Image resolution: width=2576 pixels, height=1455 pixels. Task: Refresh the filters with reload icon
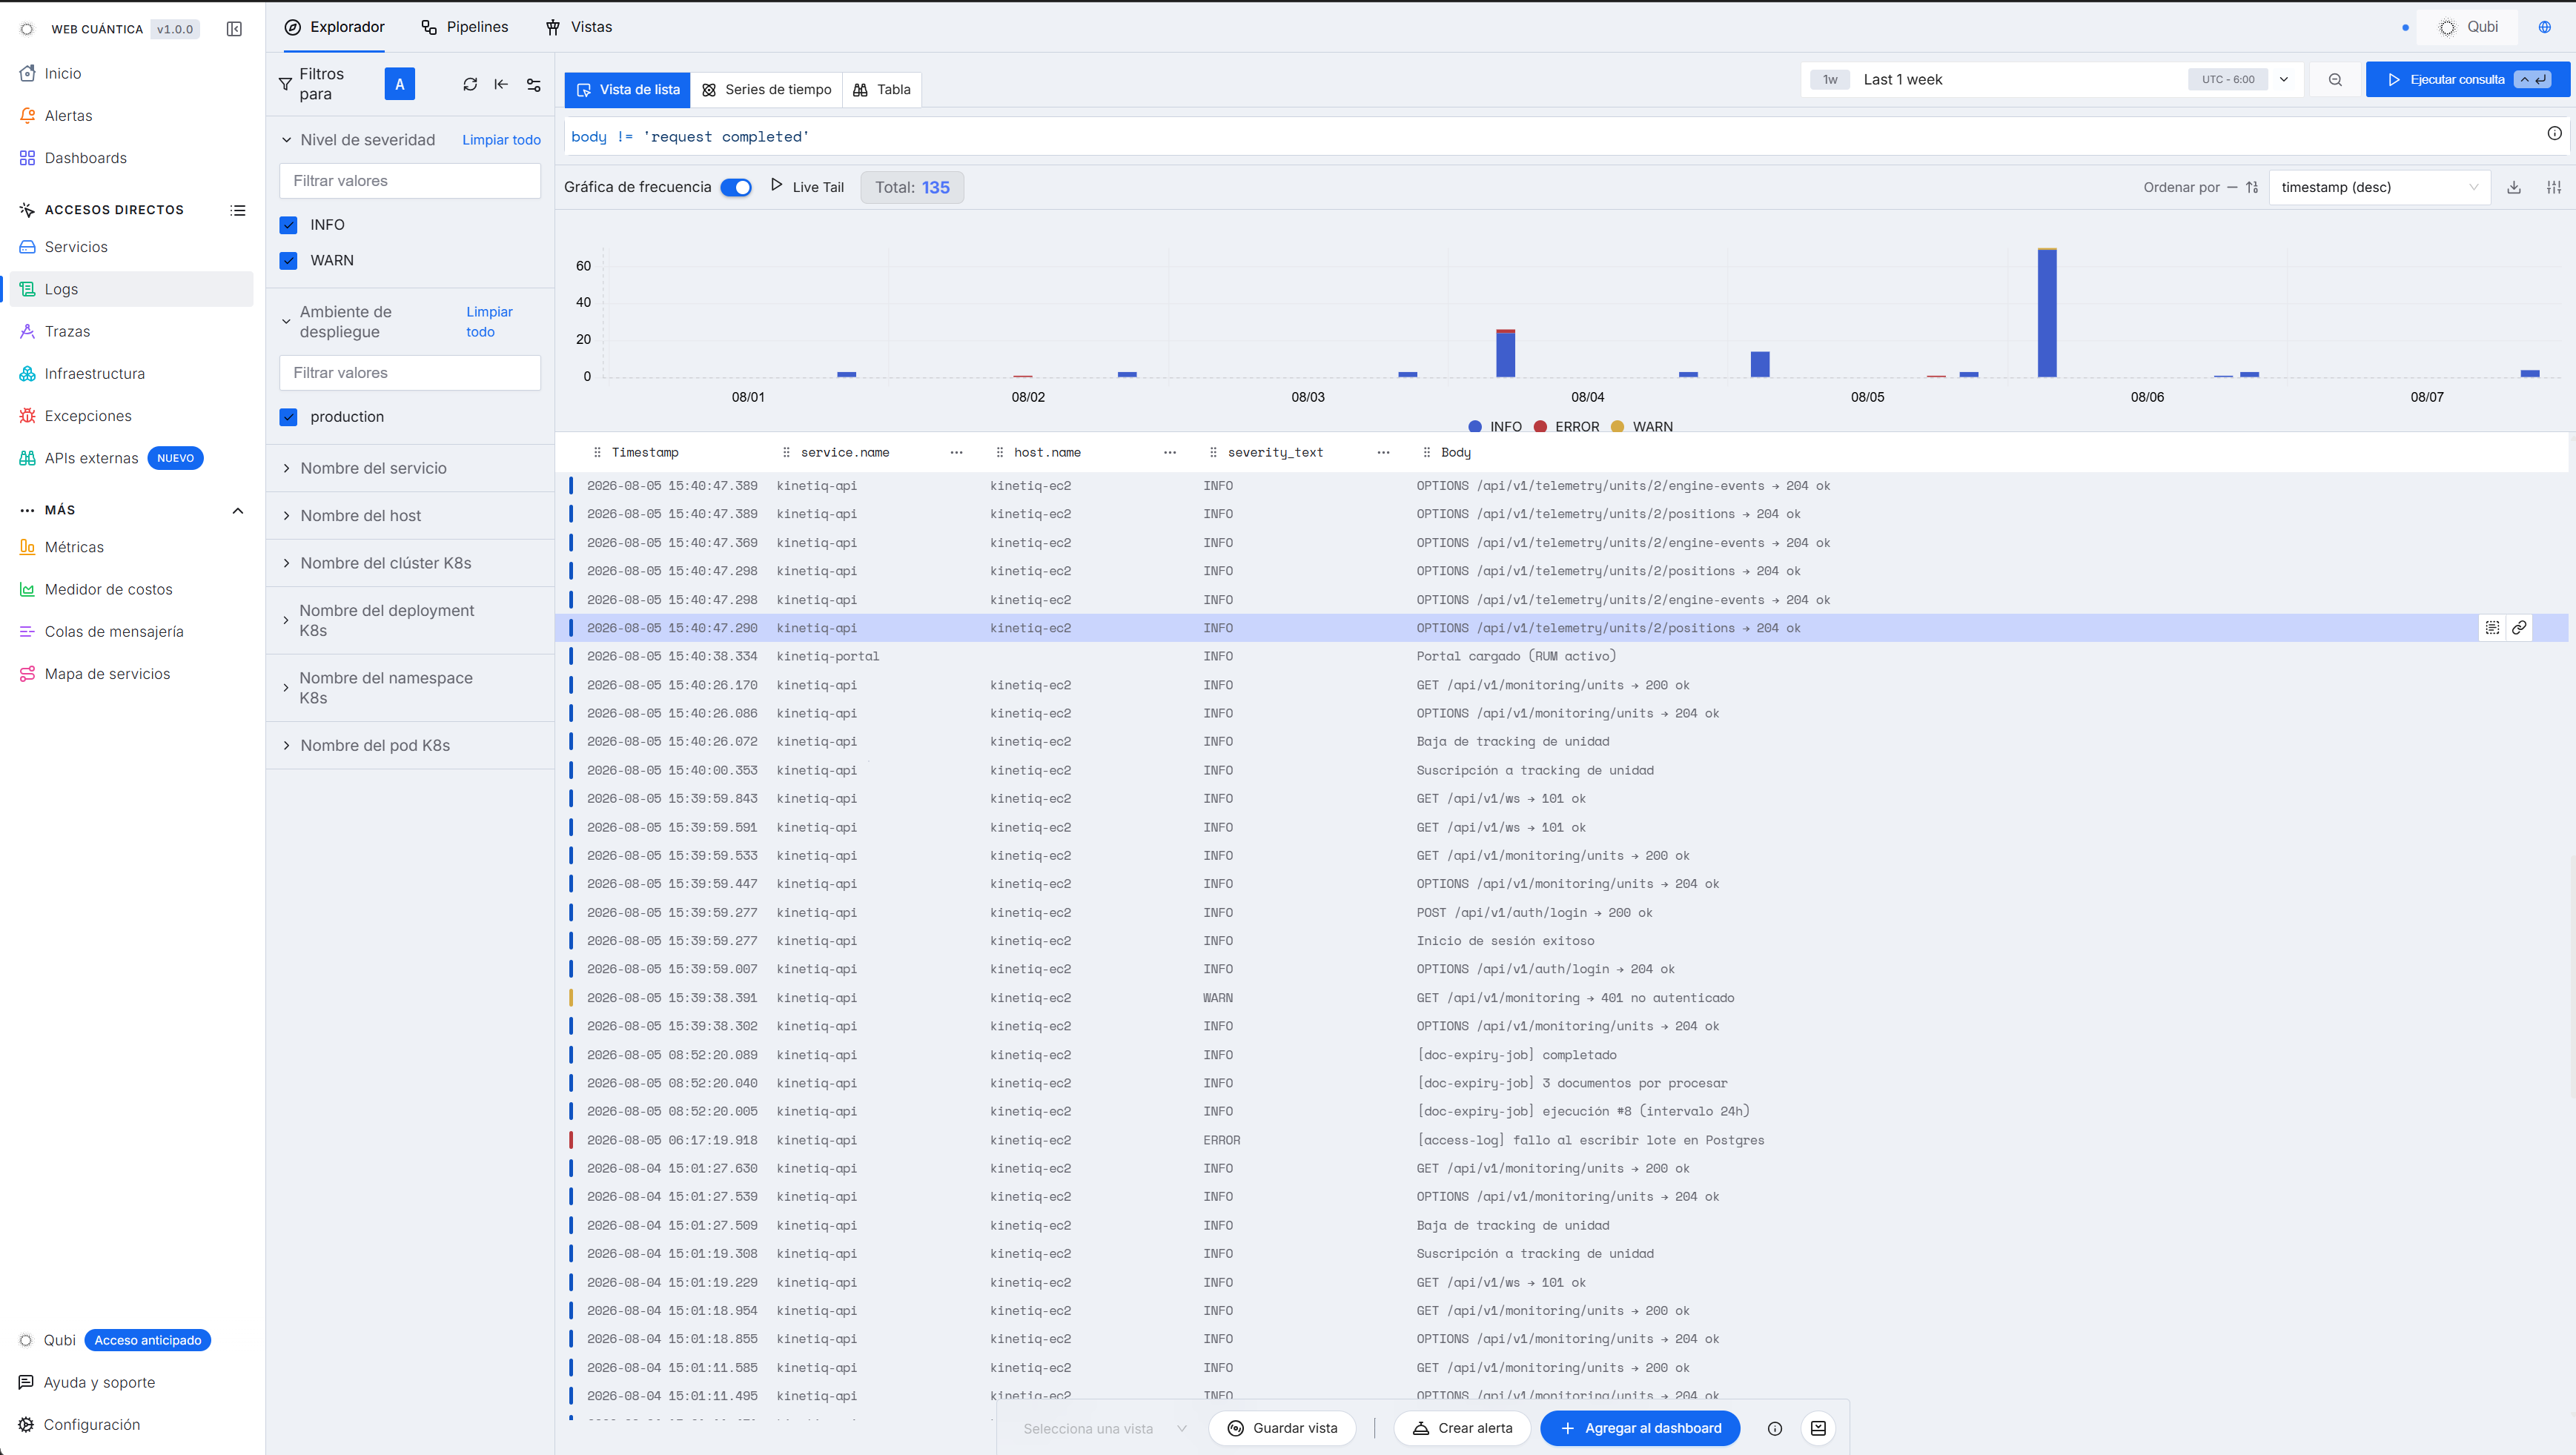click(x=470, y=84)
